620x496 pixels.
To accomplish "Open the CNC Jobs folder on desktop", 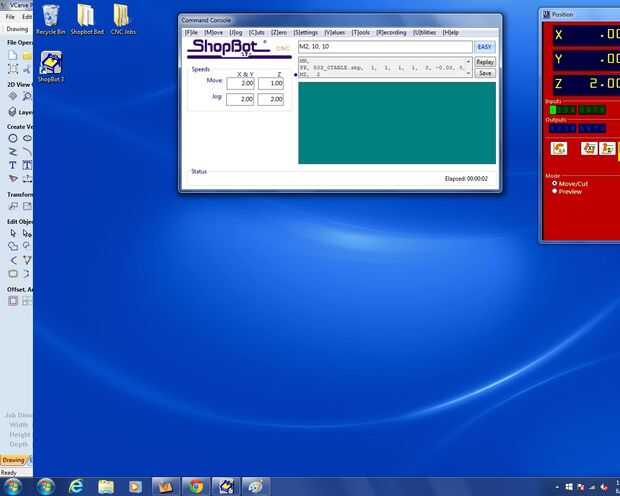I will [x=123, y=20].
